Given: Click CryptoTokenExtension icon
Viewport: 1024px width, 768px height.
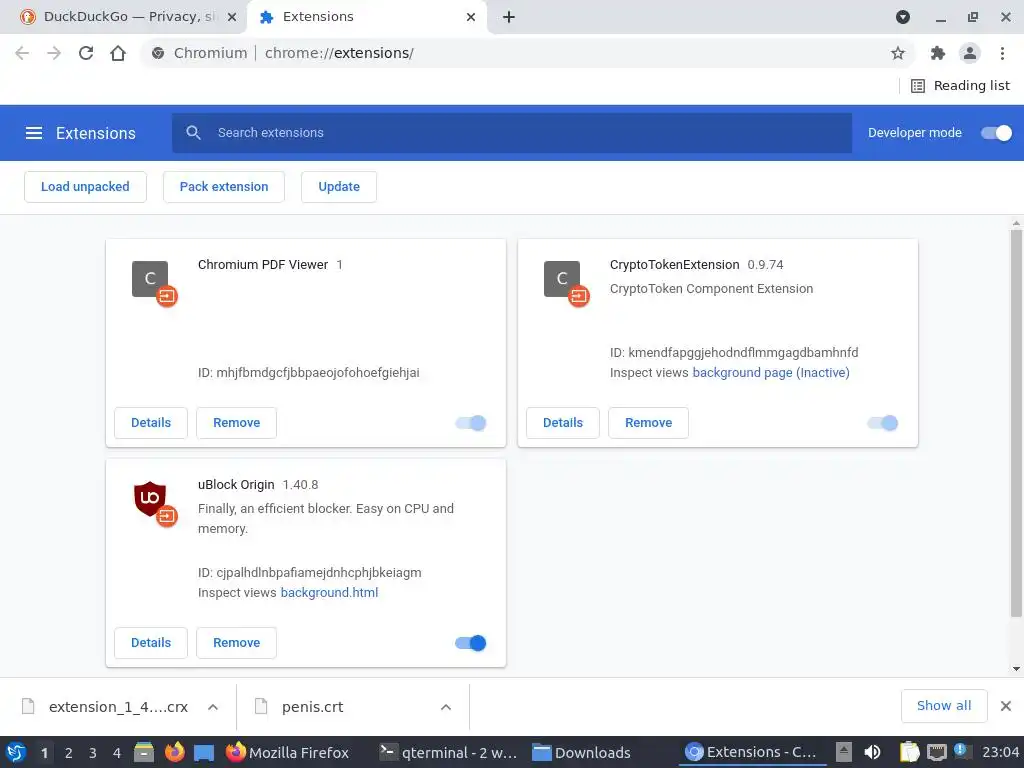Looking at the screenshot, I should click(562, 279).
